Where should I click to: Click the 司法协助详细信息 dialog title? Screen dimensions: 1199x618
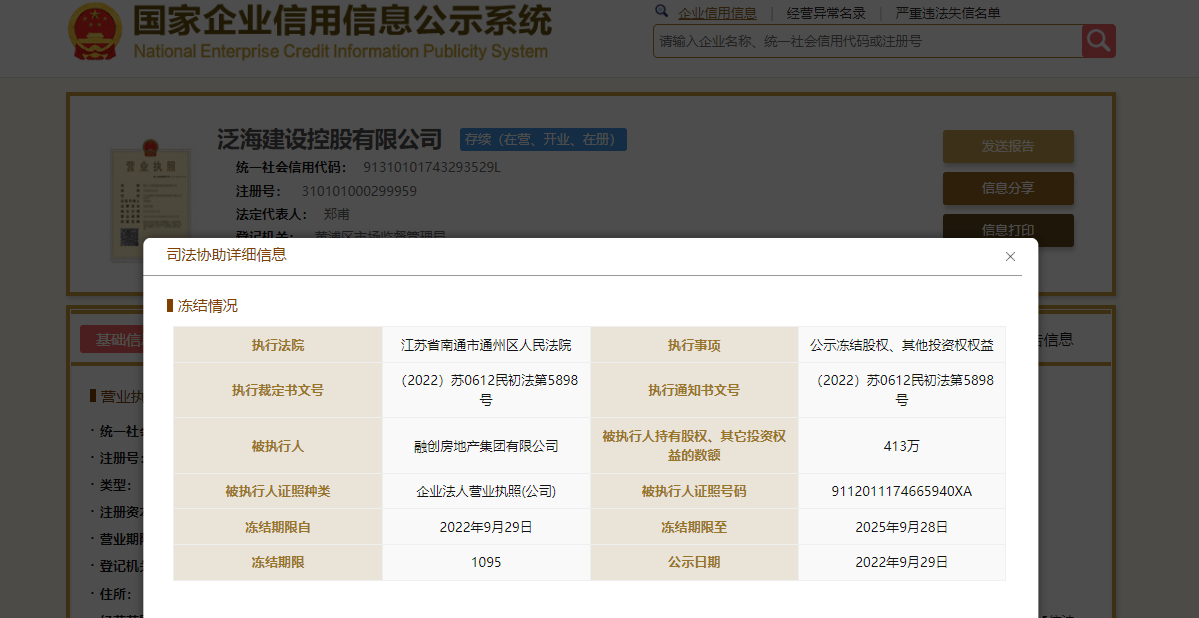coord(226,255)
